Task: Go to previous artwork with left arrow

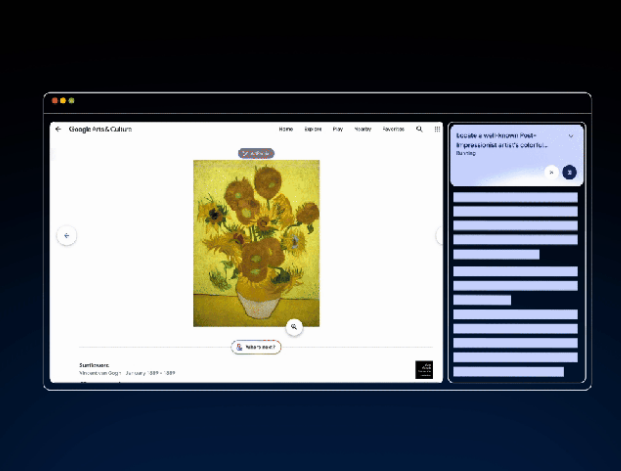Action: (x=67, y=236)
